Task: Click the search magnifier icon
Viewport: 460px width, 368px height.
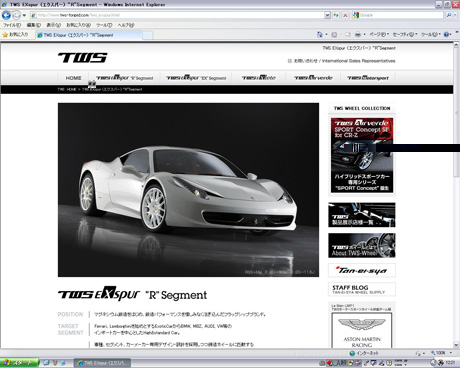Action: click(x=449, y=15)
